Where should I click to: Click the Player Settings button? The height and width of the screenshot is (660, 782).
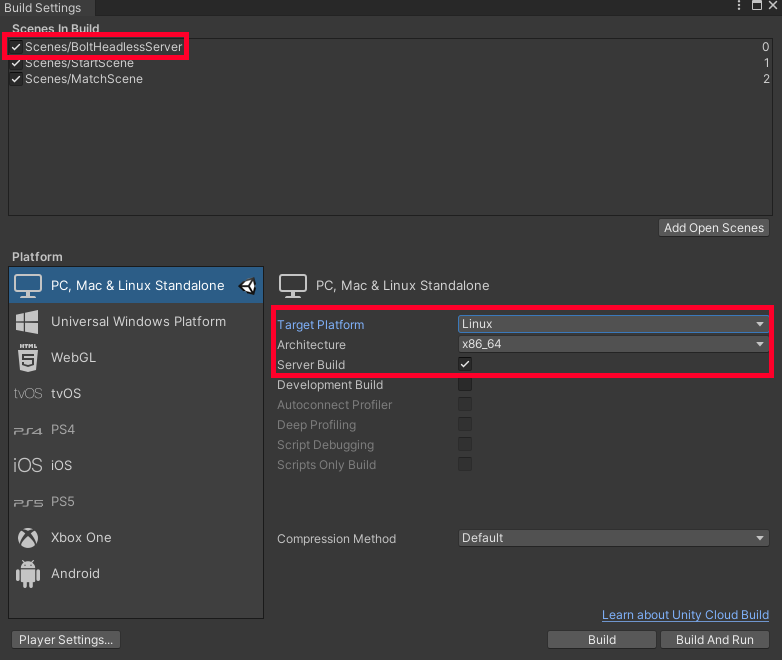[x=66, y=639]
